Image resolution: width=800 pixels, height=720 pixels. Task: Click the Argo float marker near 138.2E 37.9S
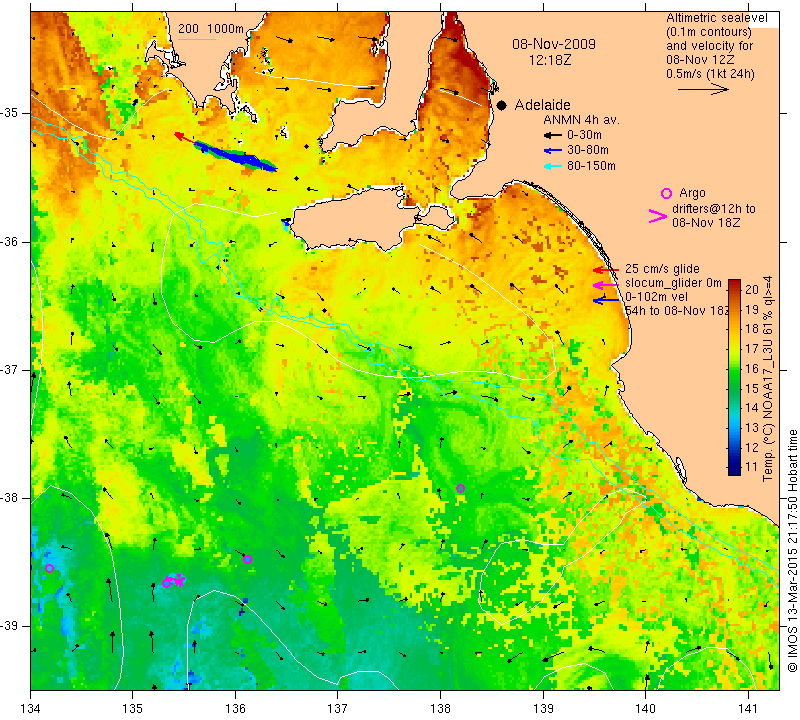click(460, 488)
